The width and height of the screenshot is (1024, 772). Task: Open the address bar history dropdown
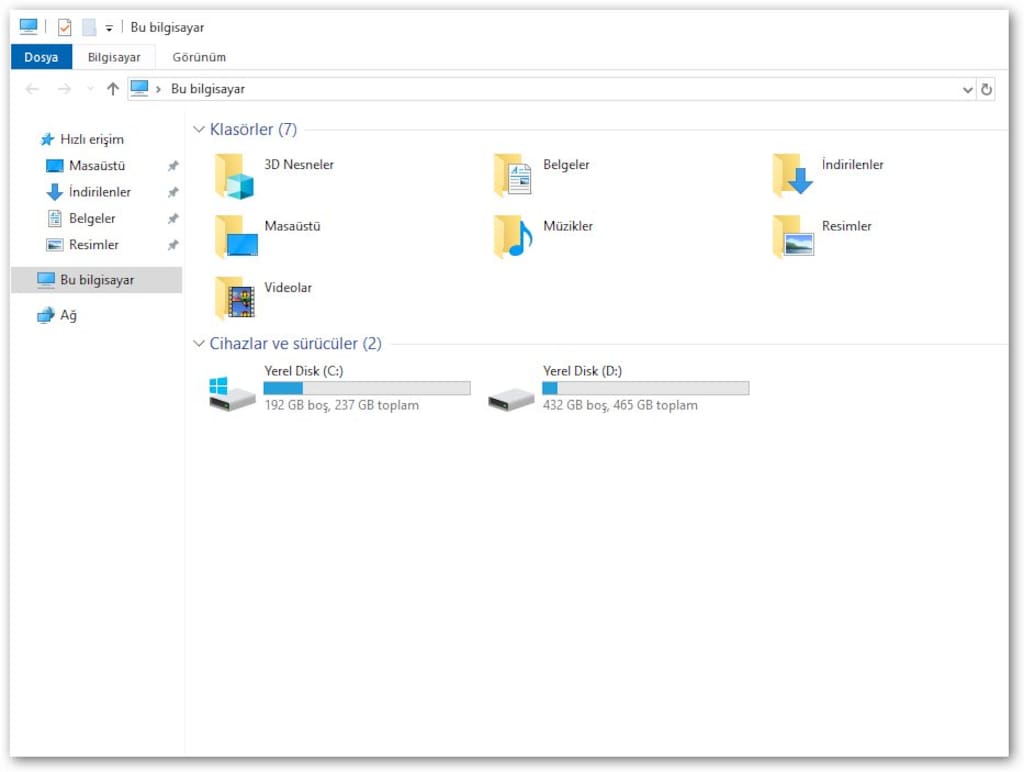[x=967, y=89]
